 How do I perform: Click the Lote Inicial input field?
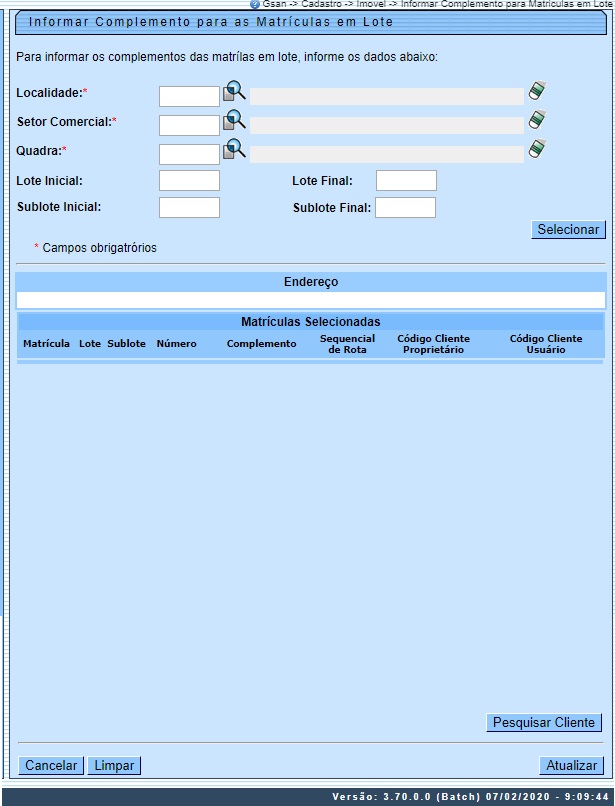pyautogui.click(x=189, y=181)
